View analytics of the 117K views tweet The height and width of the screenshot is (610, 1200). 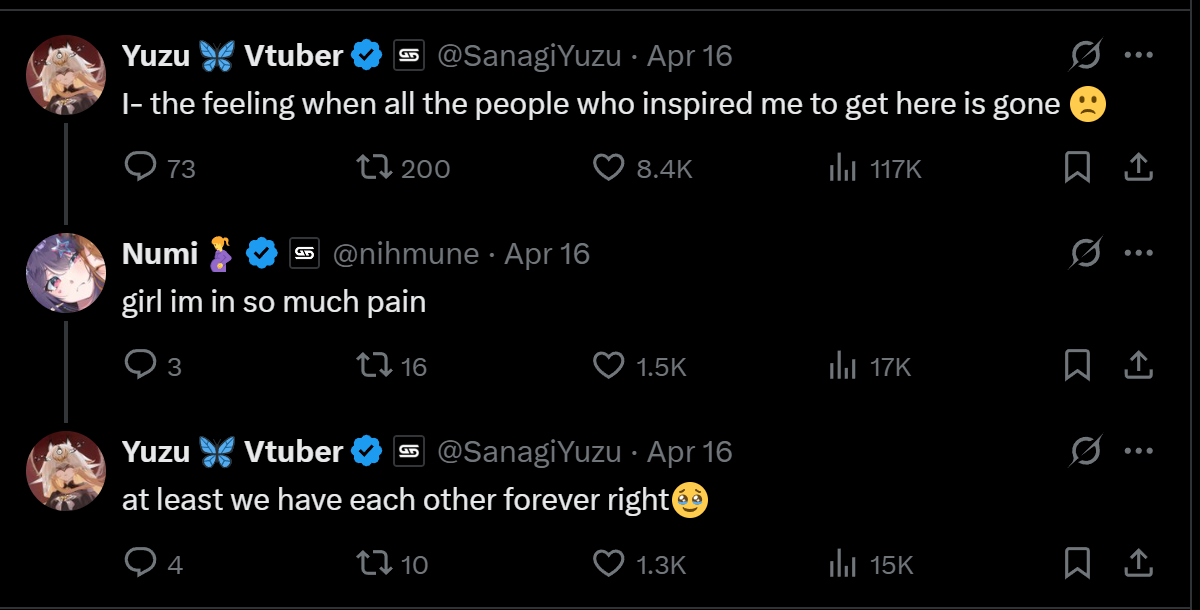[x=843, y=169]
